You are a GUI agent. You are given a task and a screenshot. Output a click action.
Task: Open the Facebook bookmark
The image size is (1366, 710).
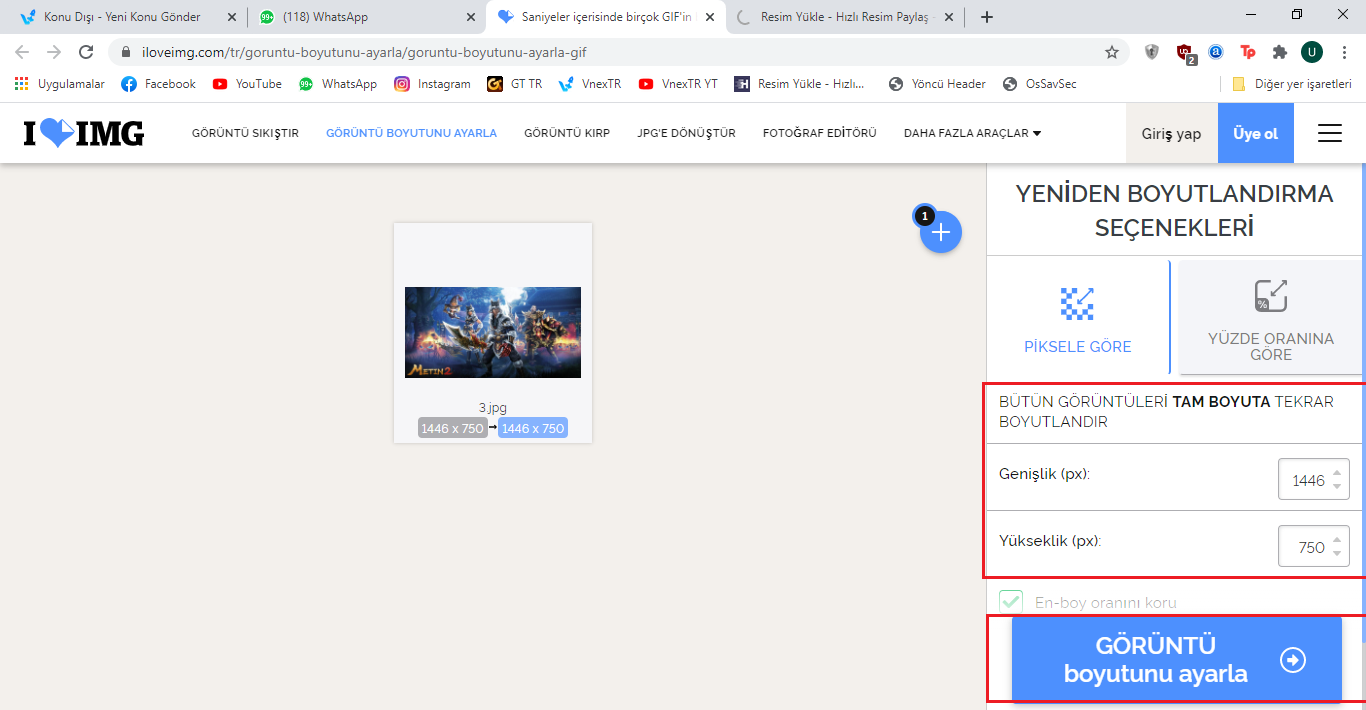tap(158, 84)
